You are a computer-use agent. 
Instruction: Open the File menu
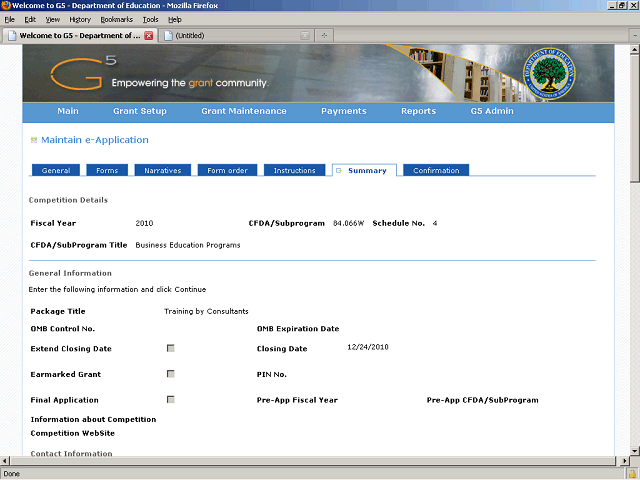click(9, 20)
